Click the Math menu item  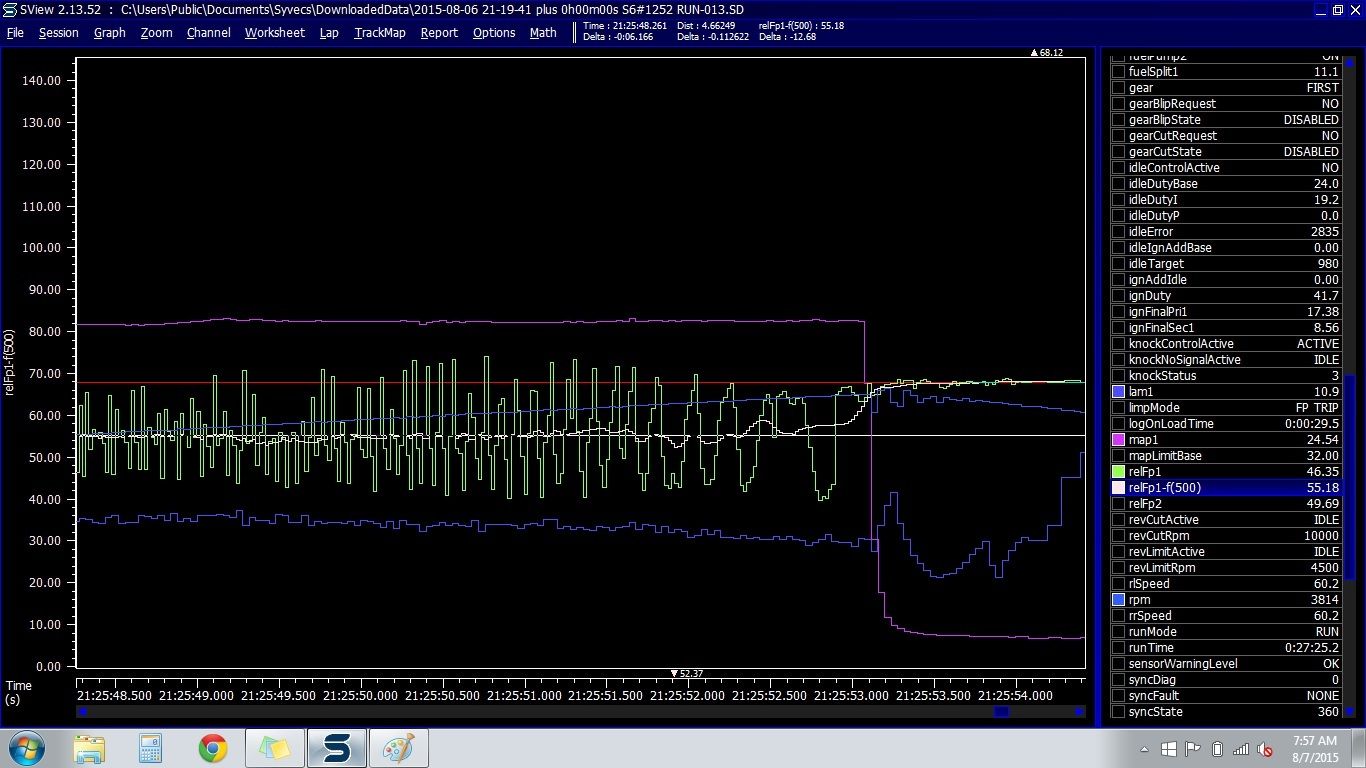click(543, 32)
